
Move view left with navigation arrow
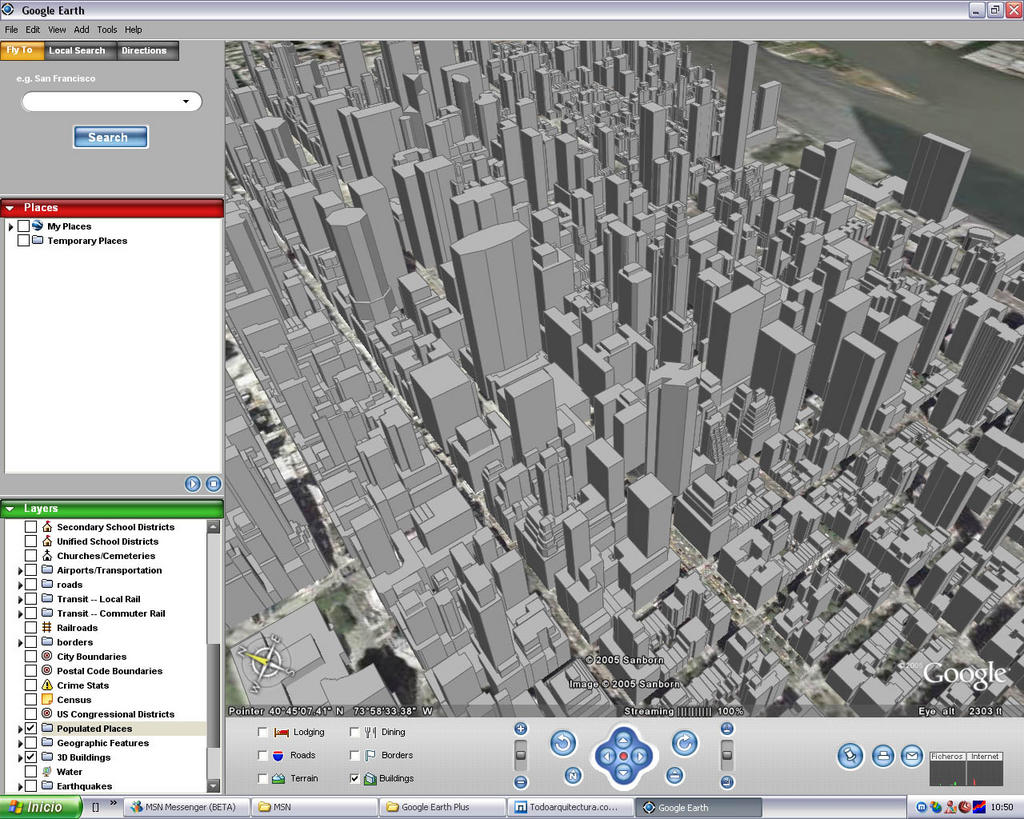tap(607, 756)
